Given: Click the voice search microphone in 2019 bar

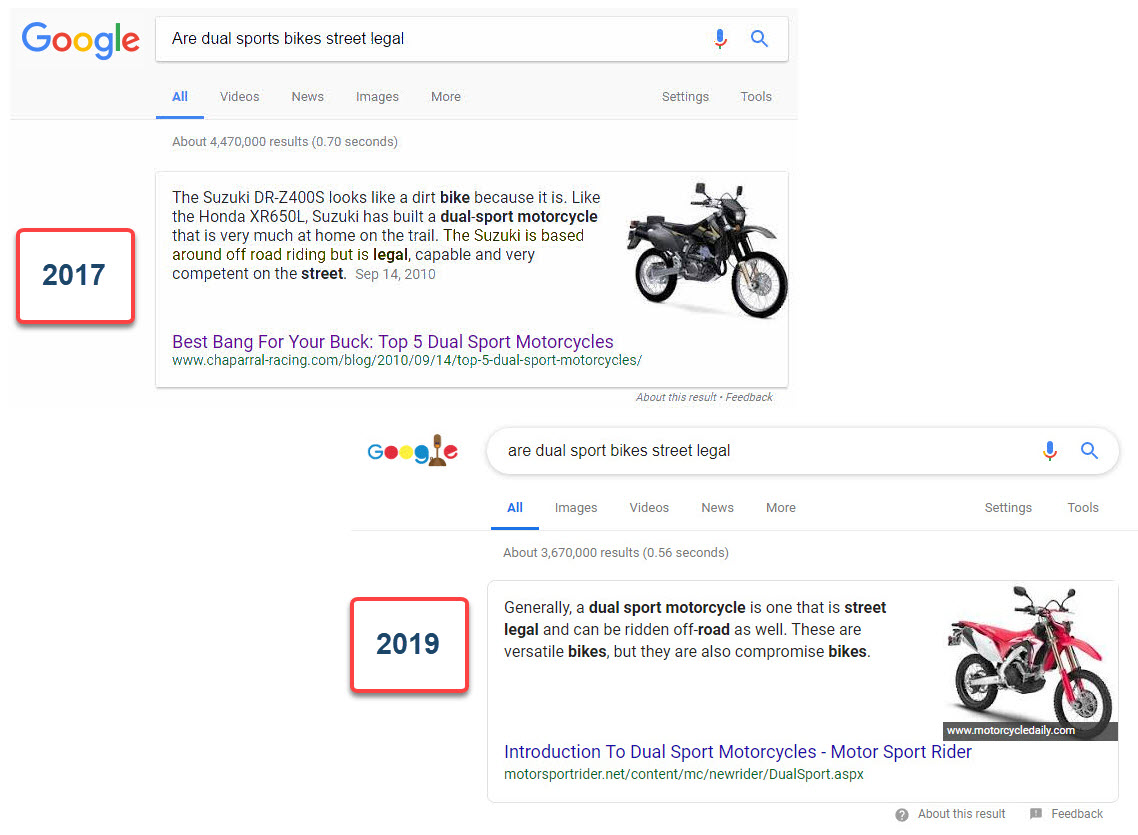Looking at the screenshot, I should pos(1049,451).
